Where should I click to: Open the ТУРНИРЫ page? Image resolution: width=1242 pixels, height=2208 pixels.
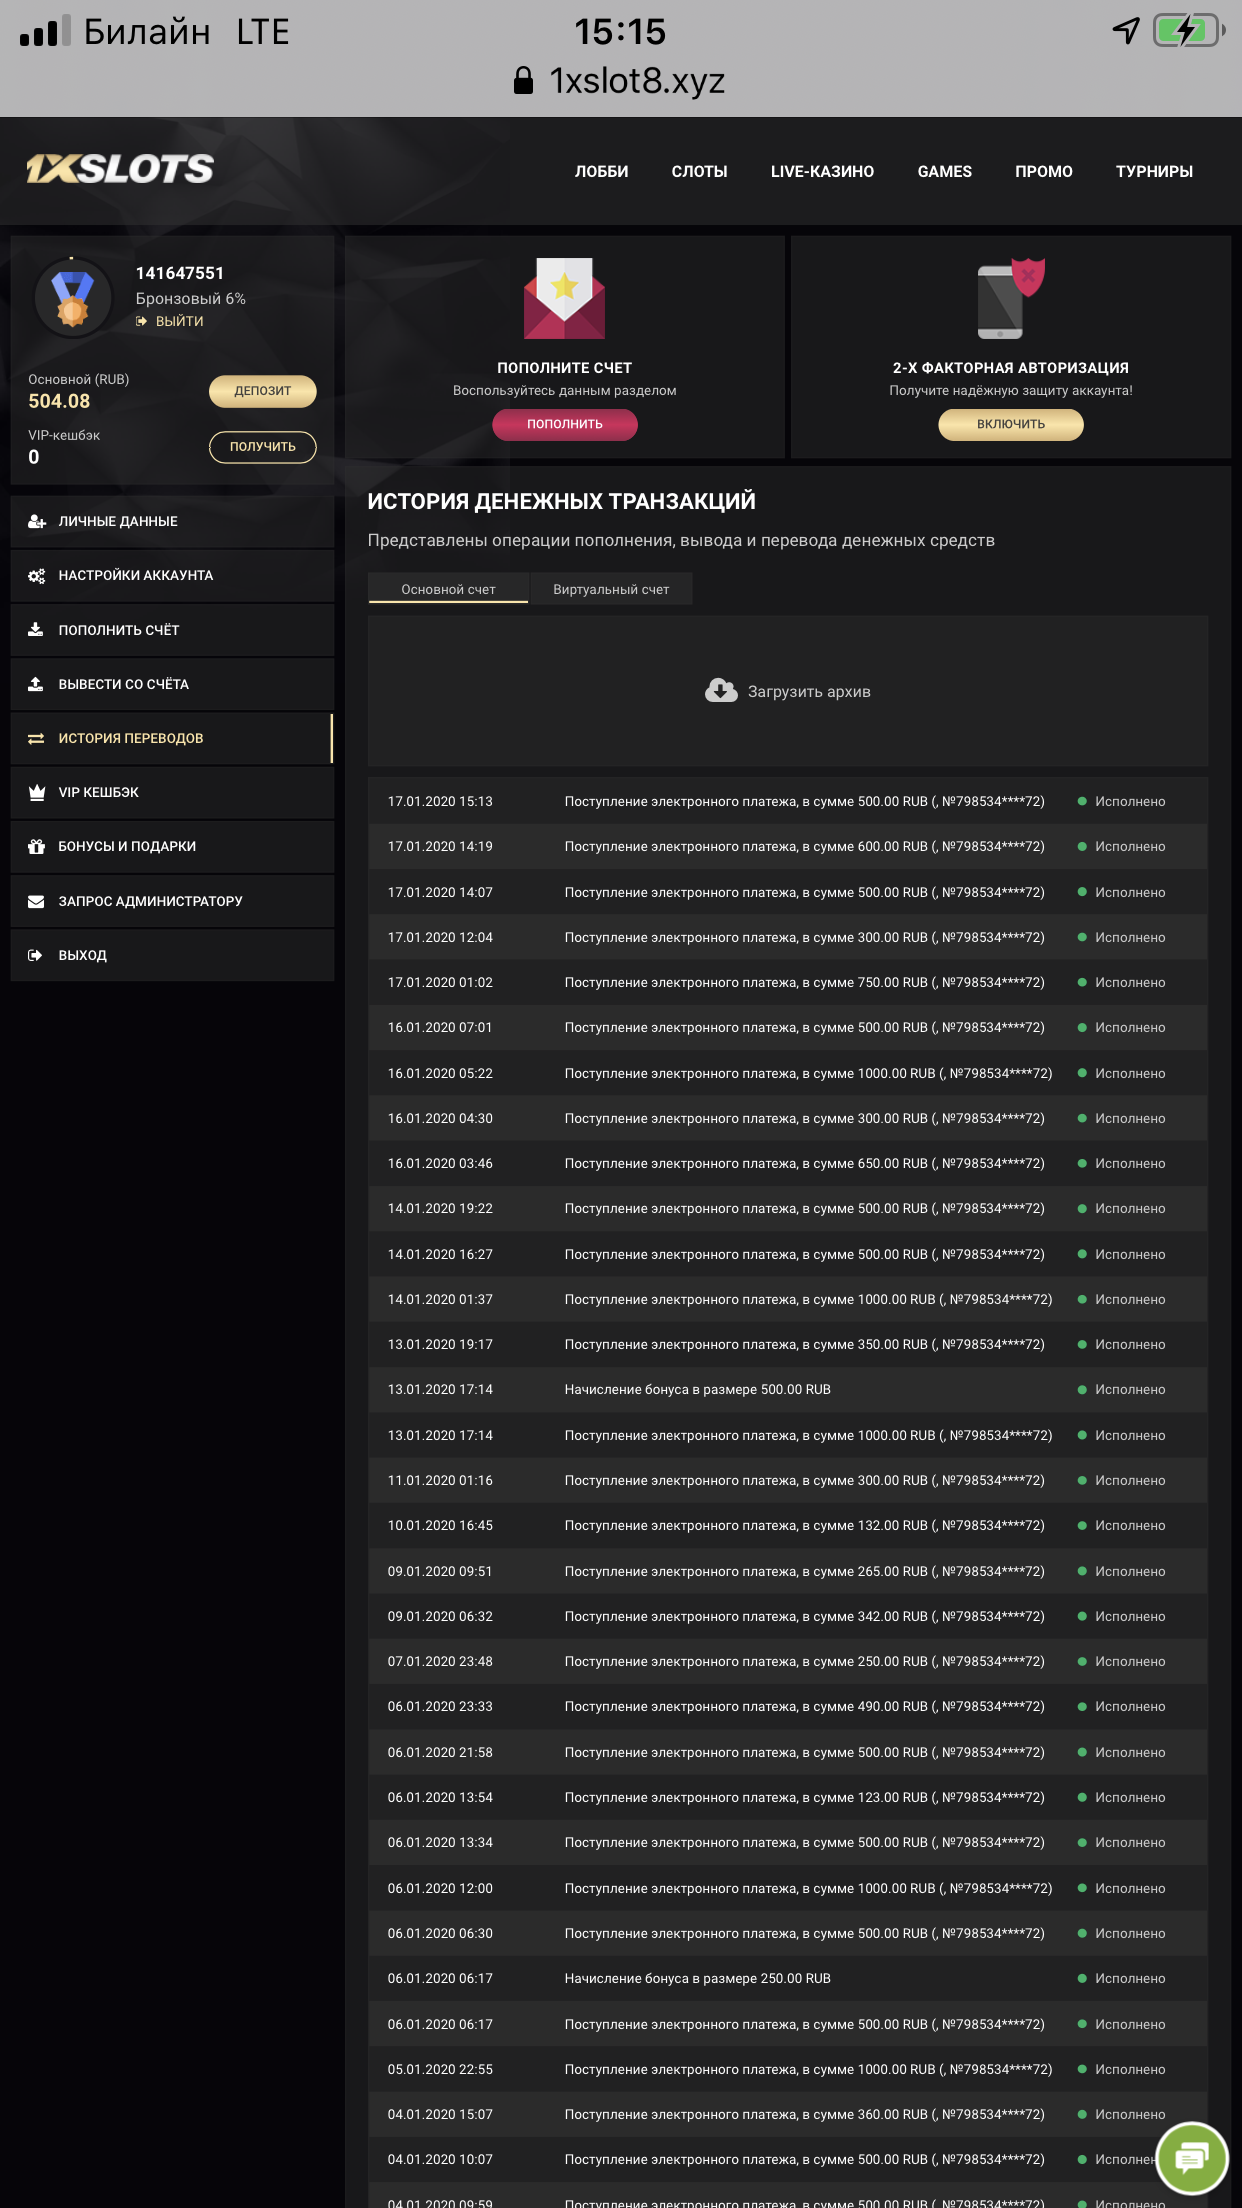1154,171
